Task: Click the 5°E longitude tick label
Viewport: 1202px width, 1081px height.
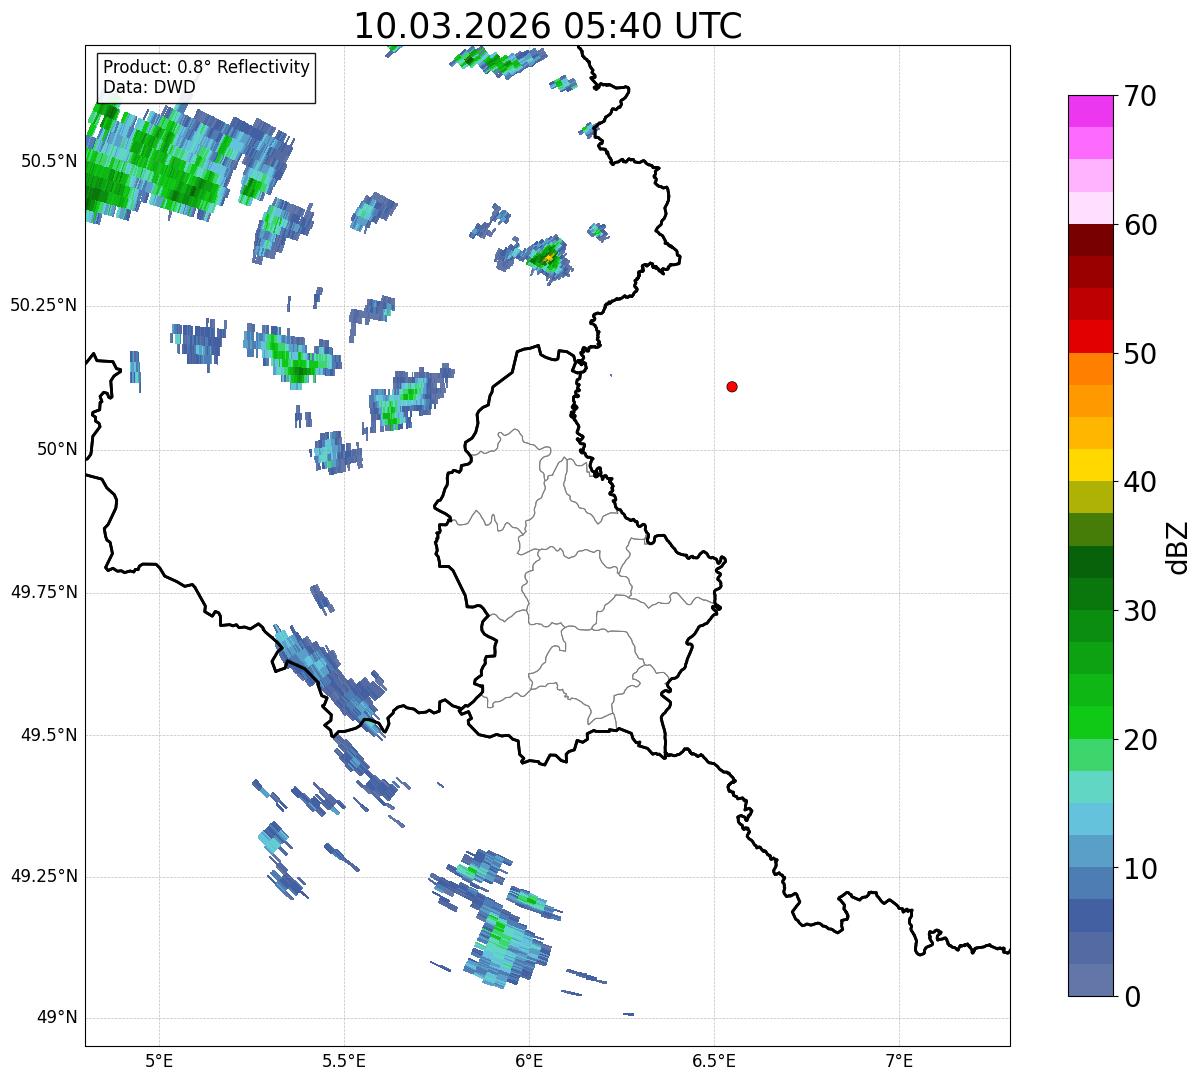Action: tap(159, 1060)
